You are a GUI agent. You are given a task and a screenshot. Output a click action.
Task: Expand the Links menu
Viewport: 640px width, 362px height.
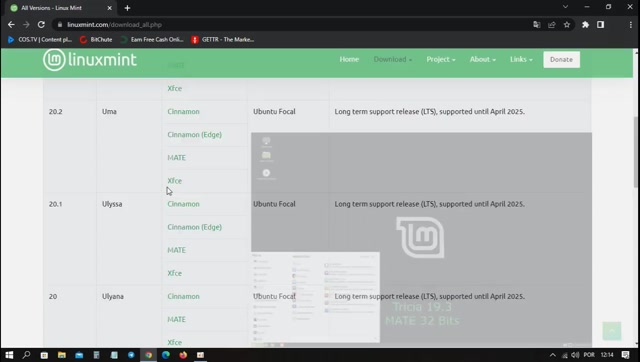(x=521, y=59)
